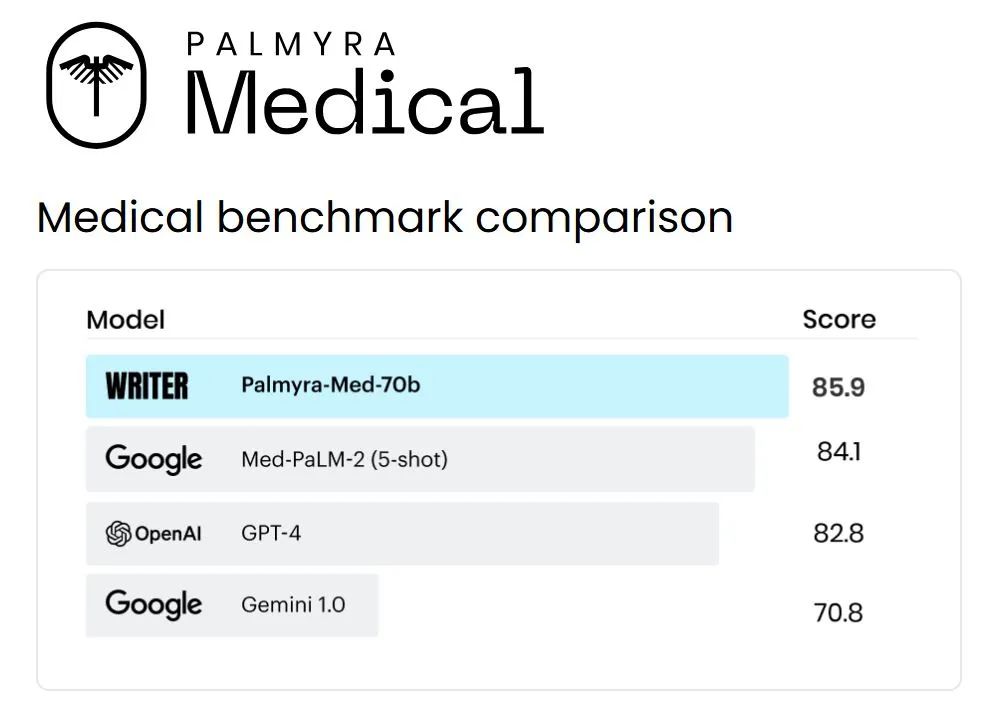The image size is (998, 716).
Task: Select the Palmyra-Med-70b model label
Action: point(331,385)
